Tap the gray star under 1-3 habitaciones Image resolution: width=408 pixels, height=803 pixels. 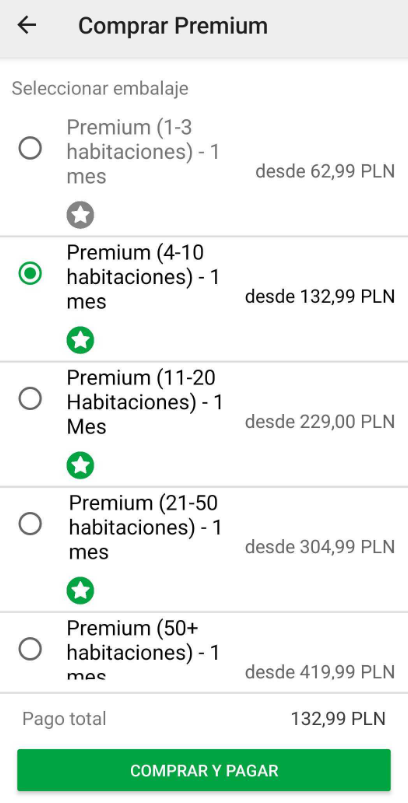80,215
